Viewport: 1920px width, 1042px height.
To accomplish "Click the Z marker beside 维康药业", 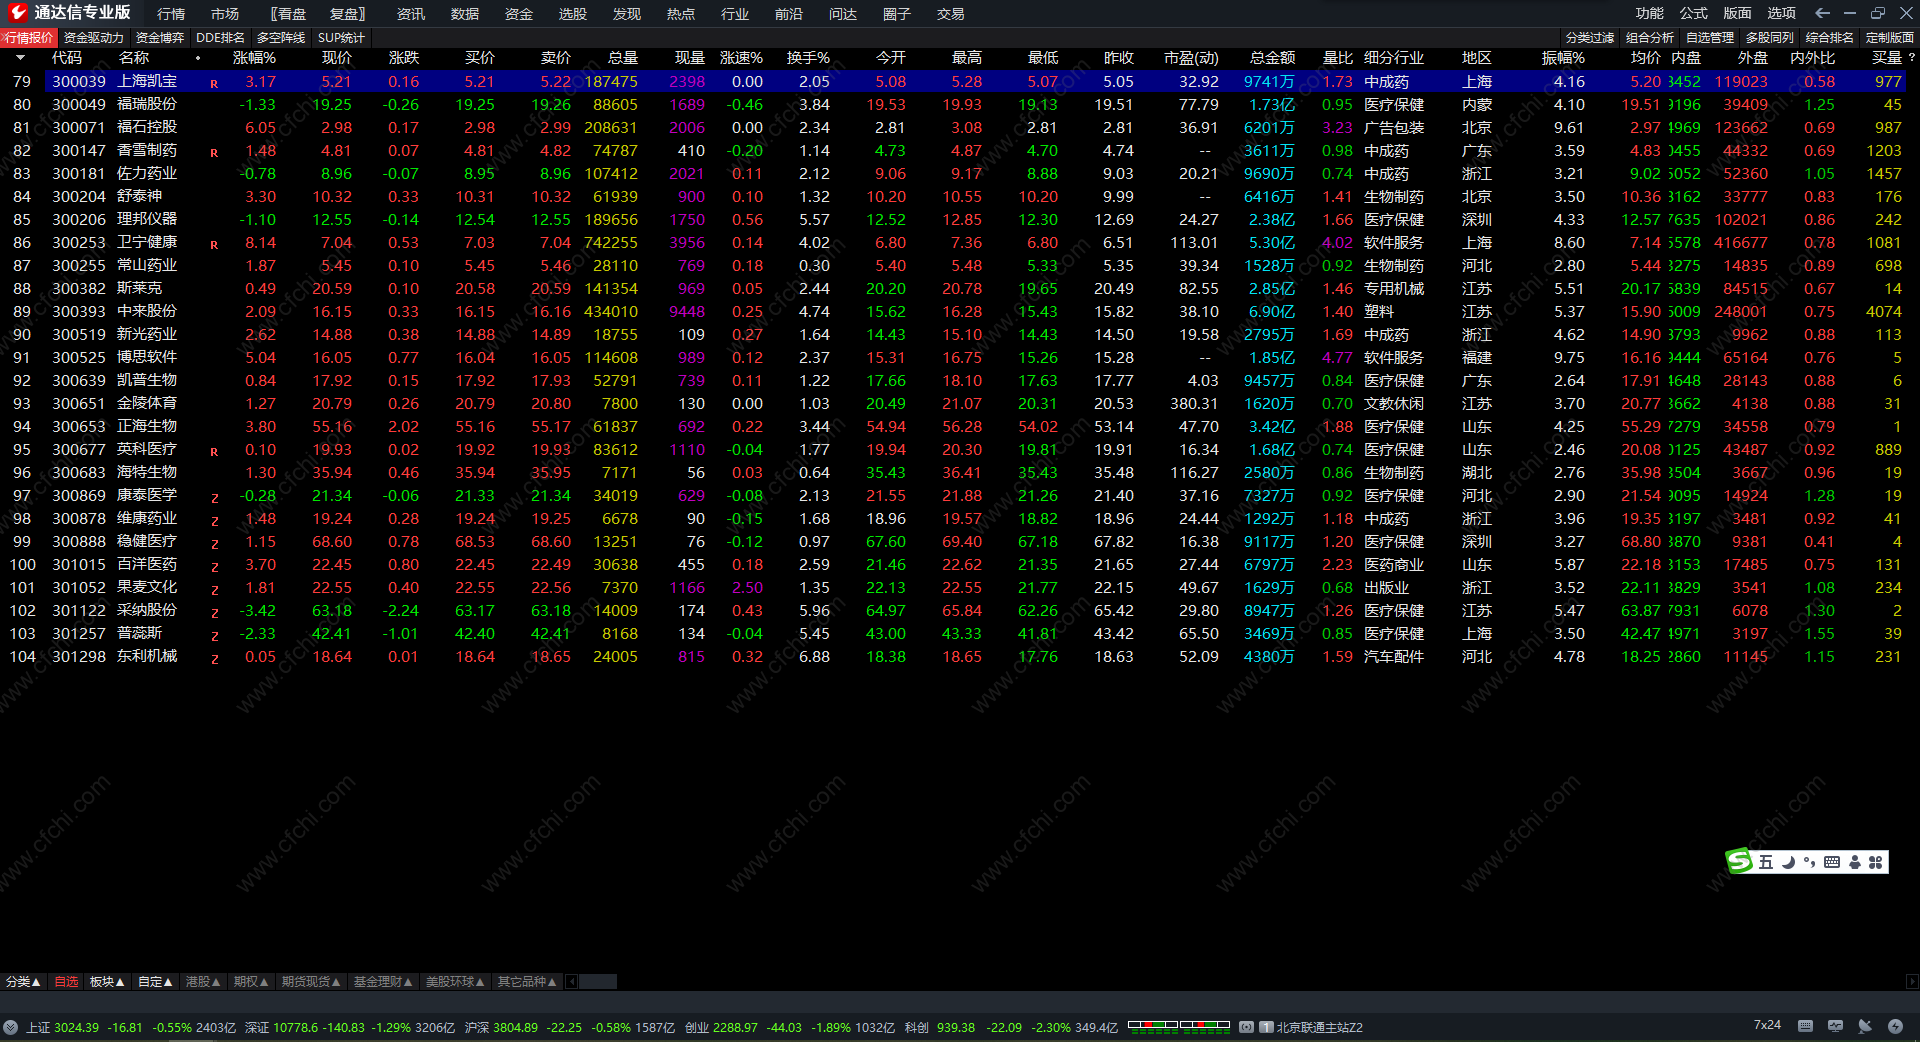I will coord(214,521).
